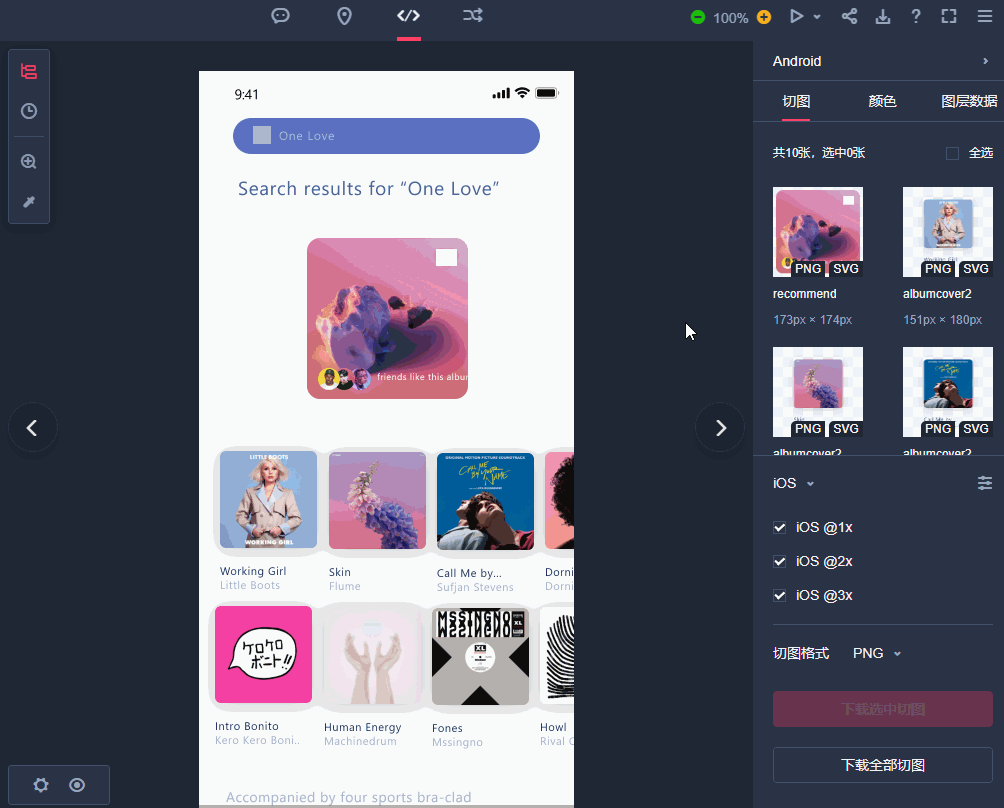Go to previous screen with left arrow
Screen dimensions: 1004x808
click(32, 428)
